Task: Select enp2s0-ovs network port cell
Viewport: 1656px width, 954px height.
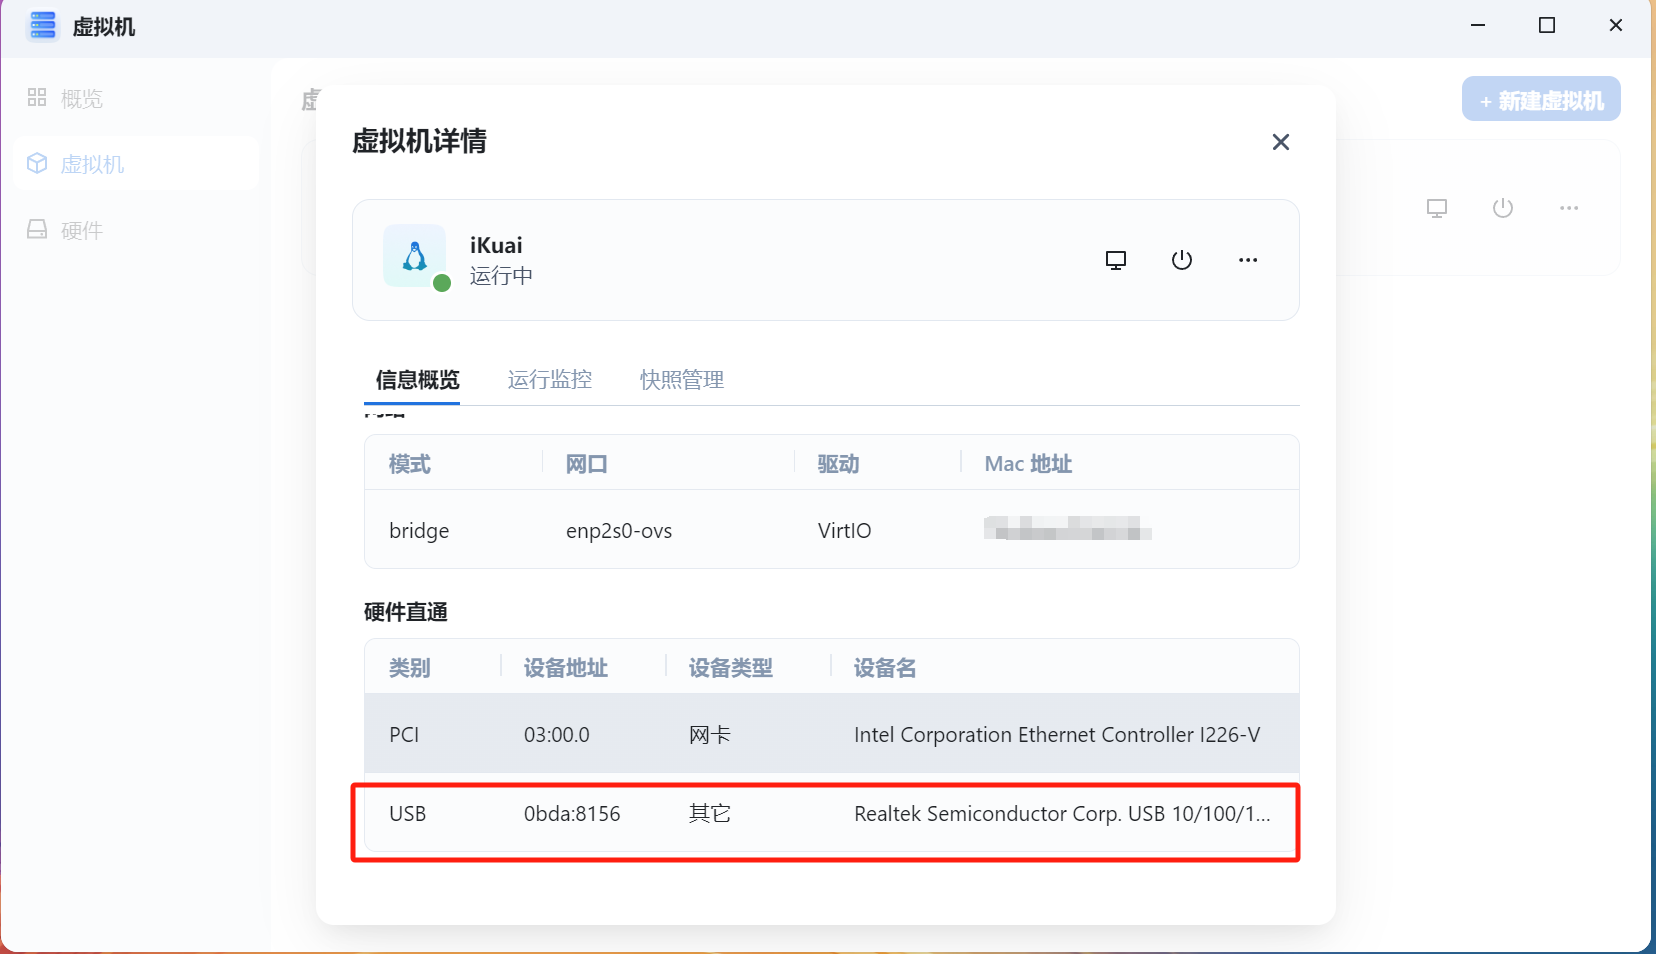Action: 619,531
